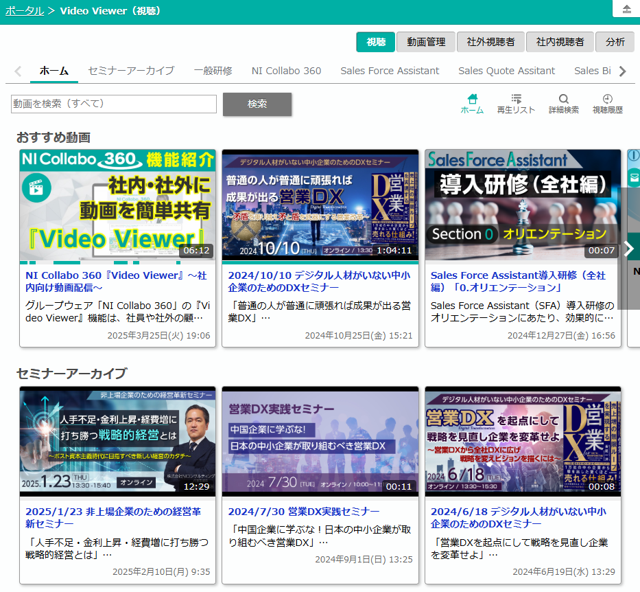640x592 pixels.
Task: Open the 2024/7/30 営業DX実践セミナー link
Action: pos(304,512)
